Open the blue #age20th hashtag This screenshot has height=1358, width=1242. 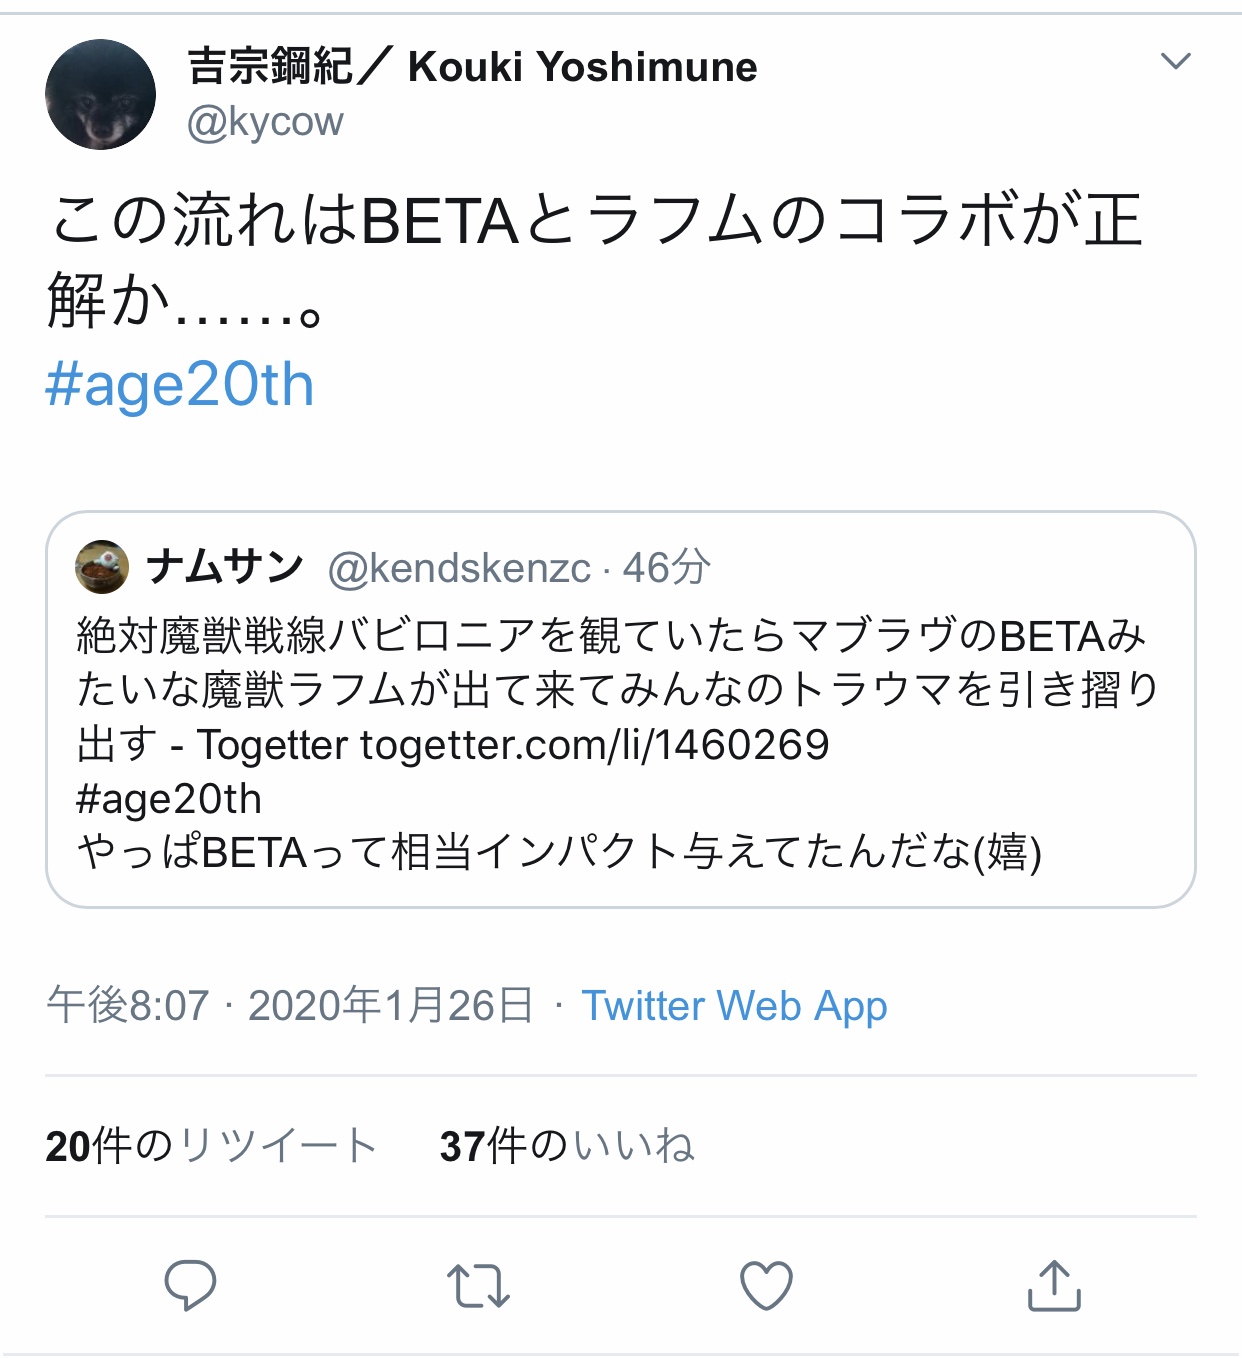(180, 385)
